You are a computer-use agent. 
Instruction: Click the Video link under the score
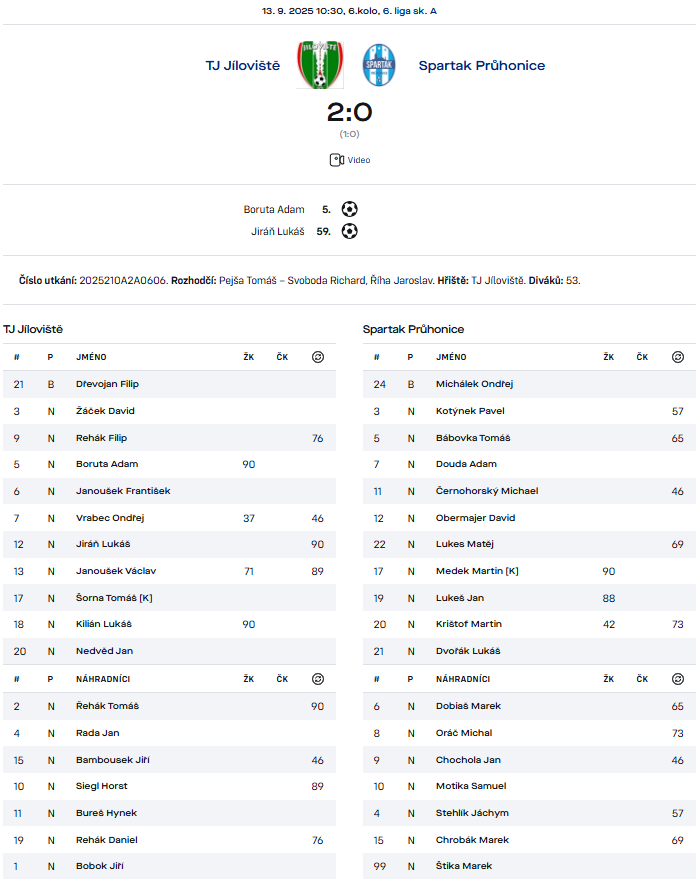pyautogui.click(x=359, y=160)
